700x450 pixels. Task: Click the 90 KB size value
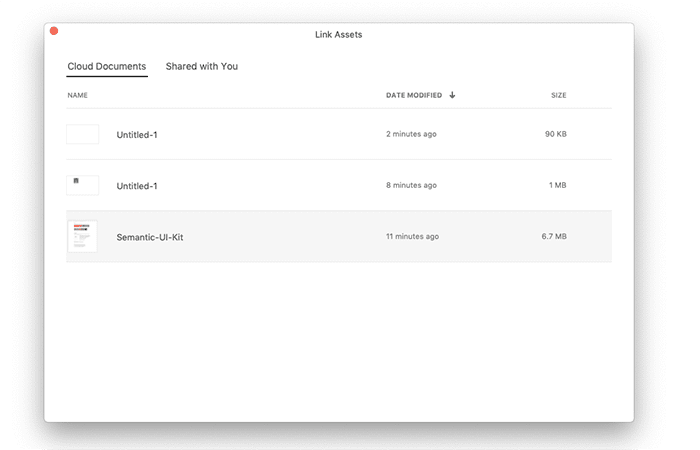556,134
